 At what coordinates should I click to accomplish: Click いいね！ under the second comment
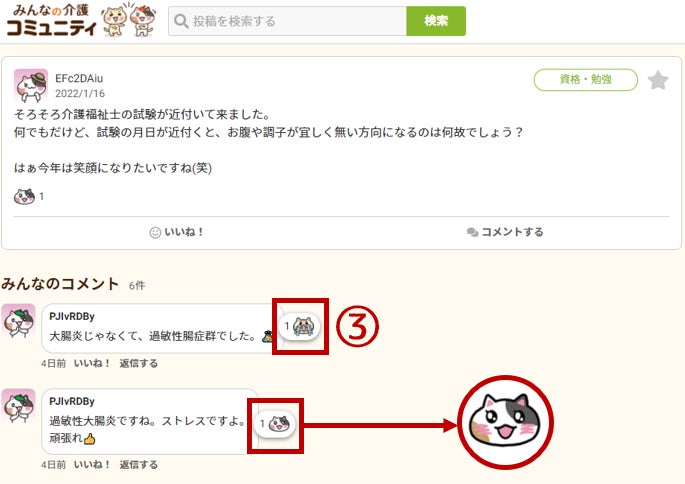(x=92, y=465)
